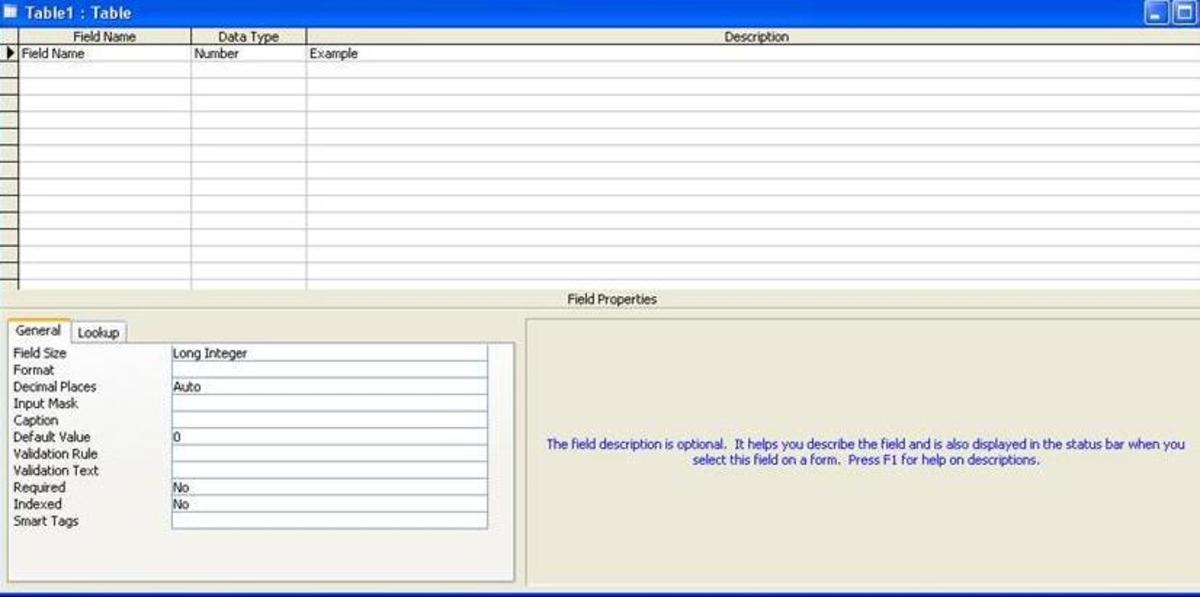Screen dimensions: 1200x597
Task: Open the Decimal Places Auto box
Action: point(329,386)
